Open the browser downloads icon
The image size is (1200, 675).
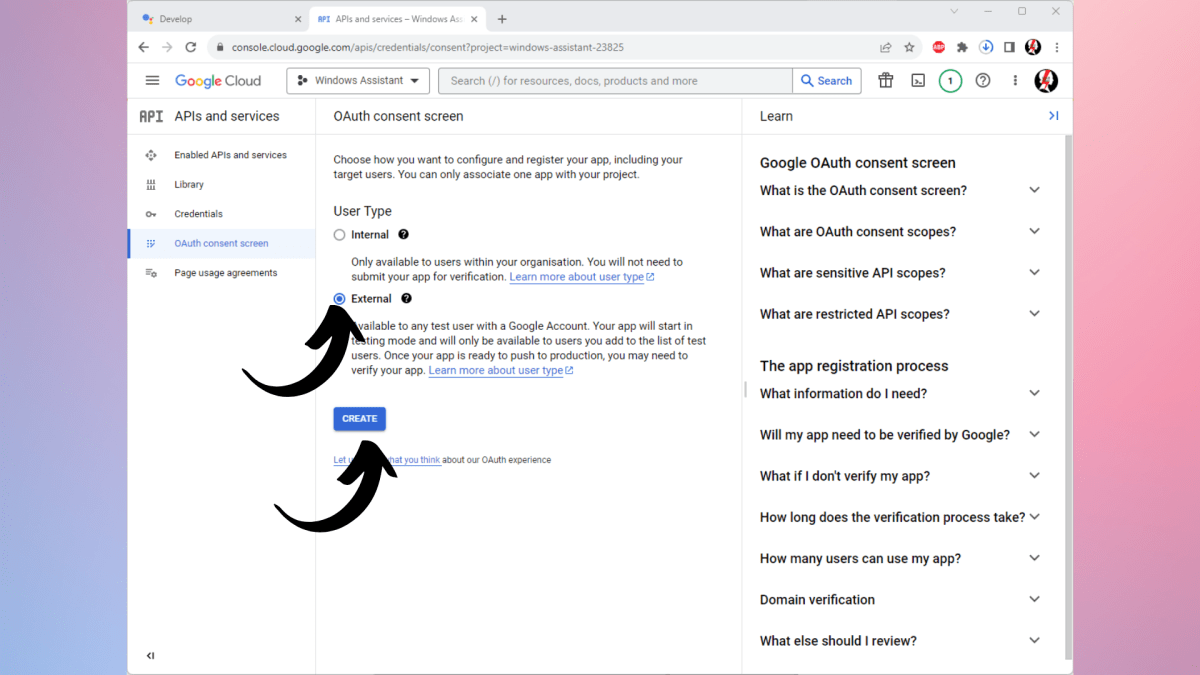click(x=986, y=47)
